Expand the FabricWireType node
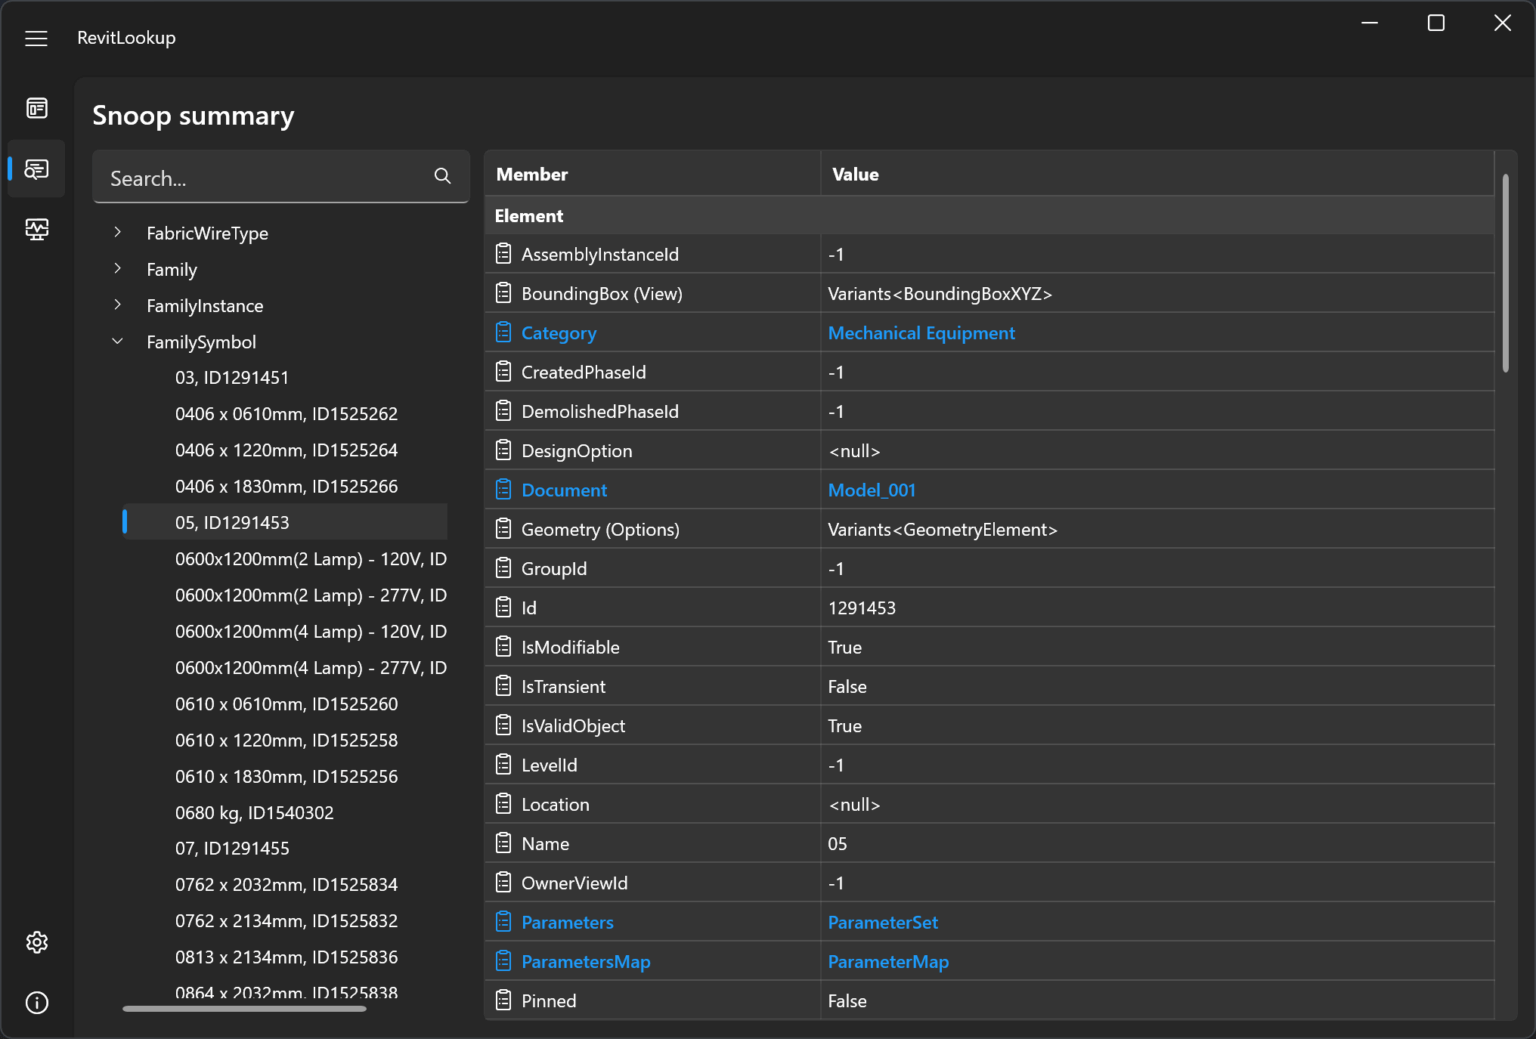1536x1039 pixels. click(x=117, y=232)
